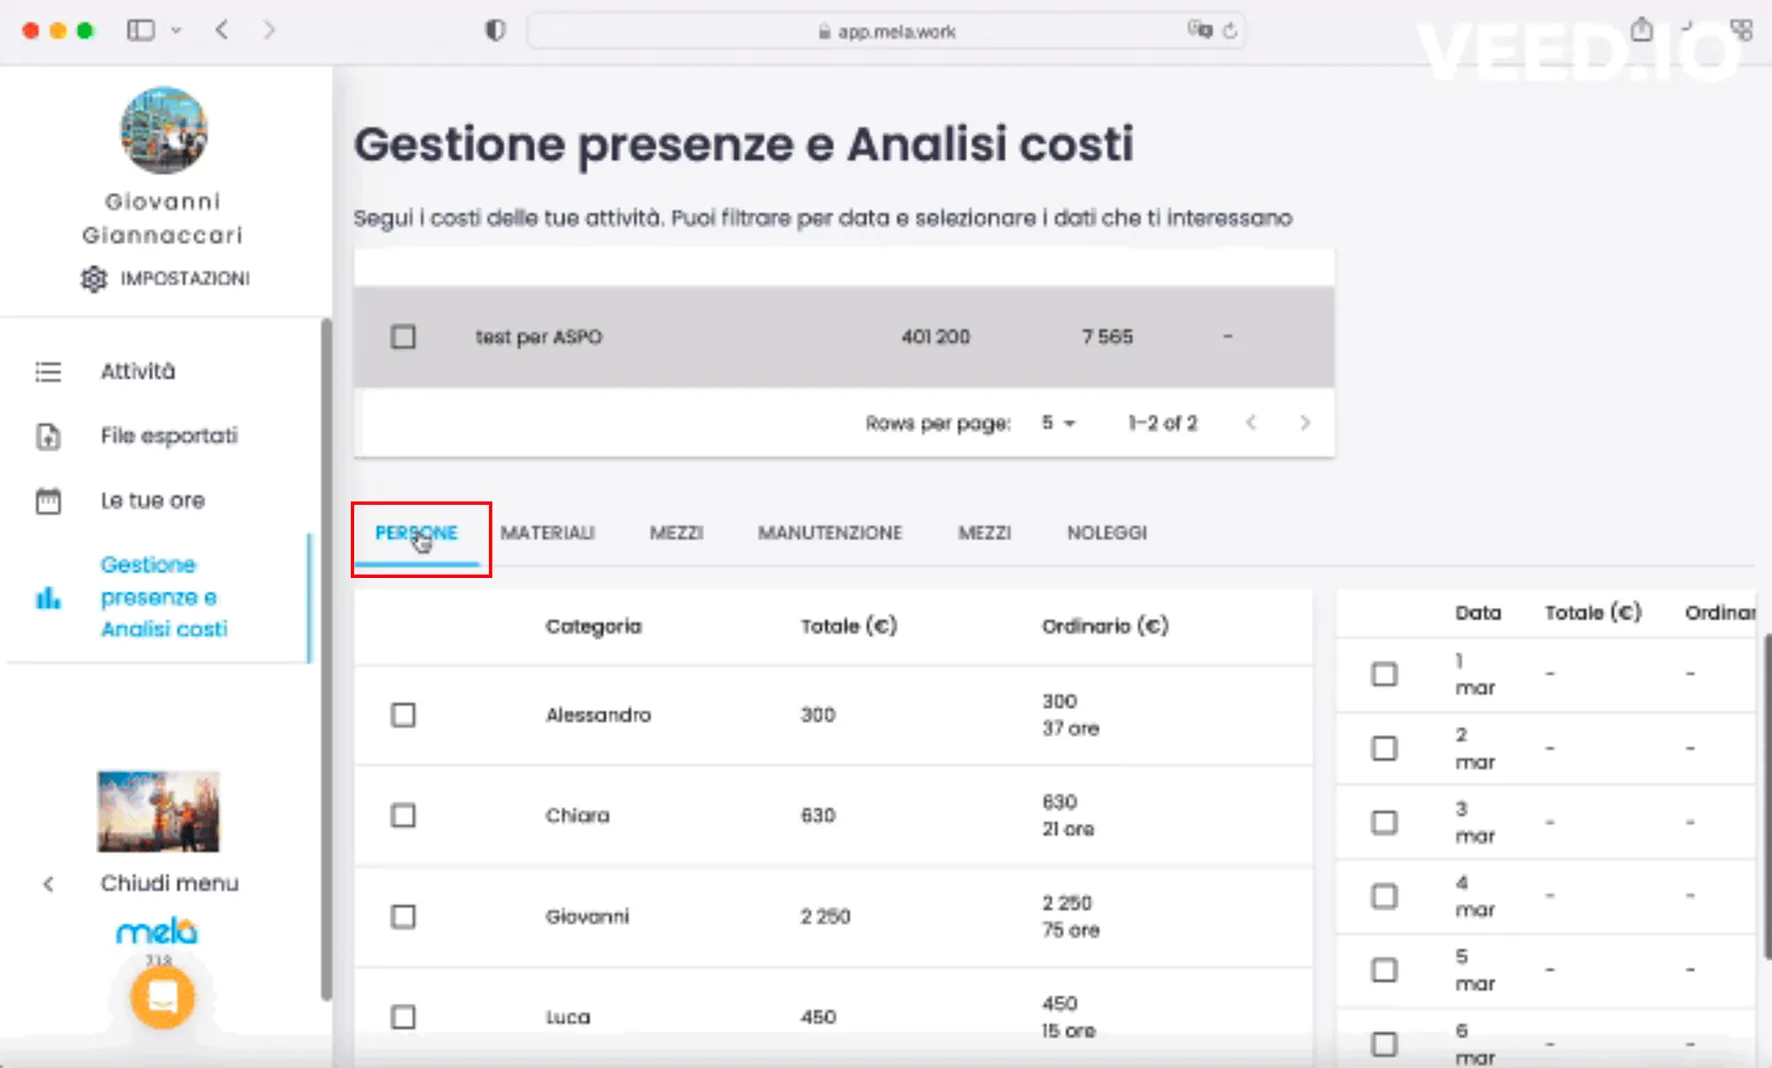
Task: Switch to the Materiali tab
Action: click(547, 533)
